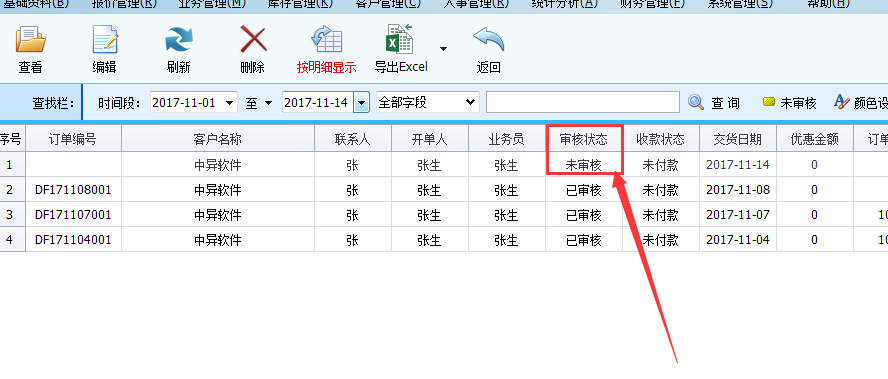Delete the record using 删除 icon
This screenshot has width=888, height=379.
pos(253,40)
